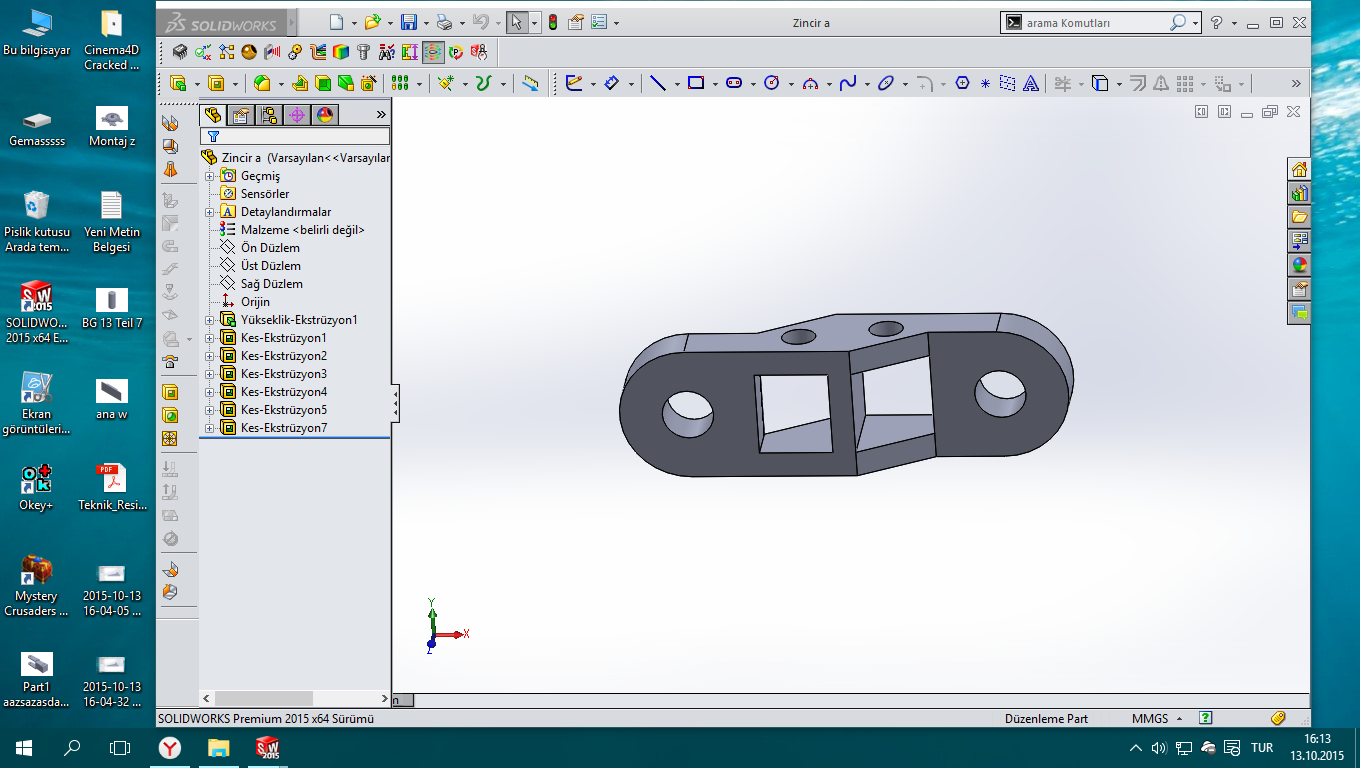1360x768 pixels.
Task: Open the File Properties icon
Action: point(576,22)
